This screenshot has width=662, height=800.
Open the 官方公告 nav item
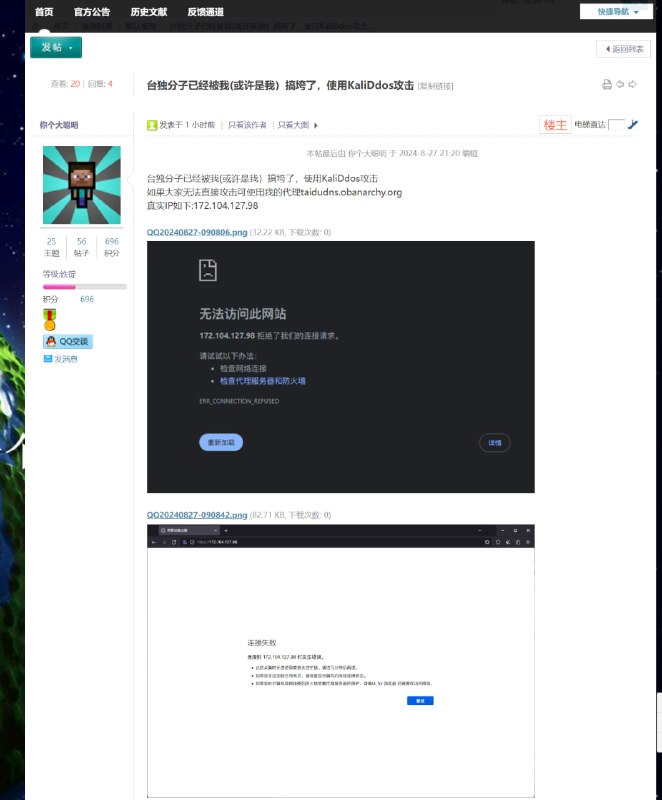click(92, 11)
